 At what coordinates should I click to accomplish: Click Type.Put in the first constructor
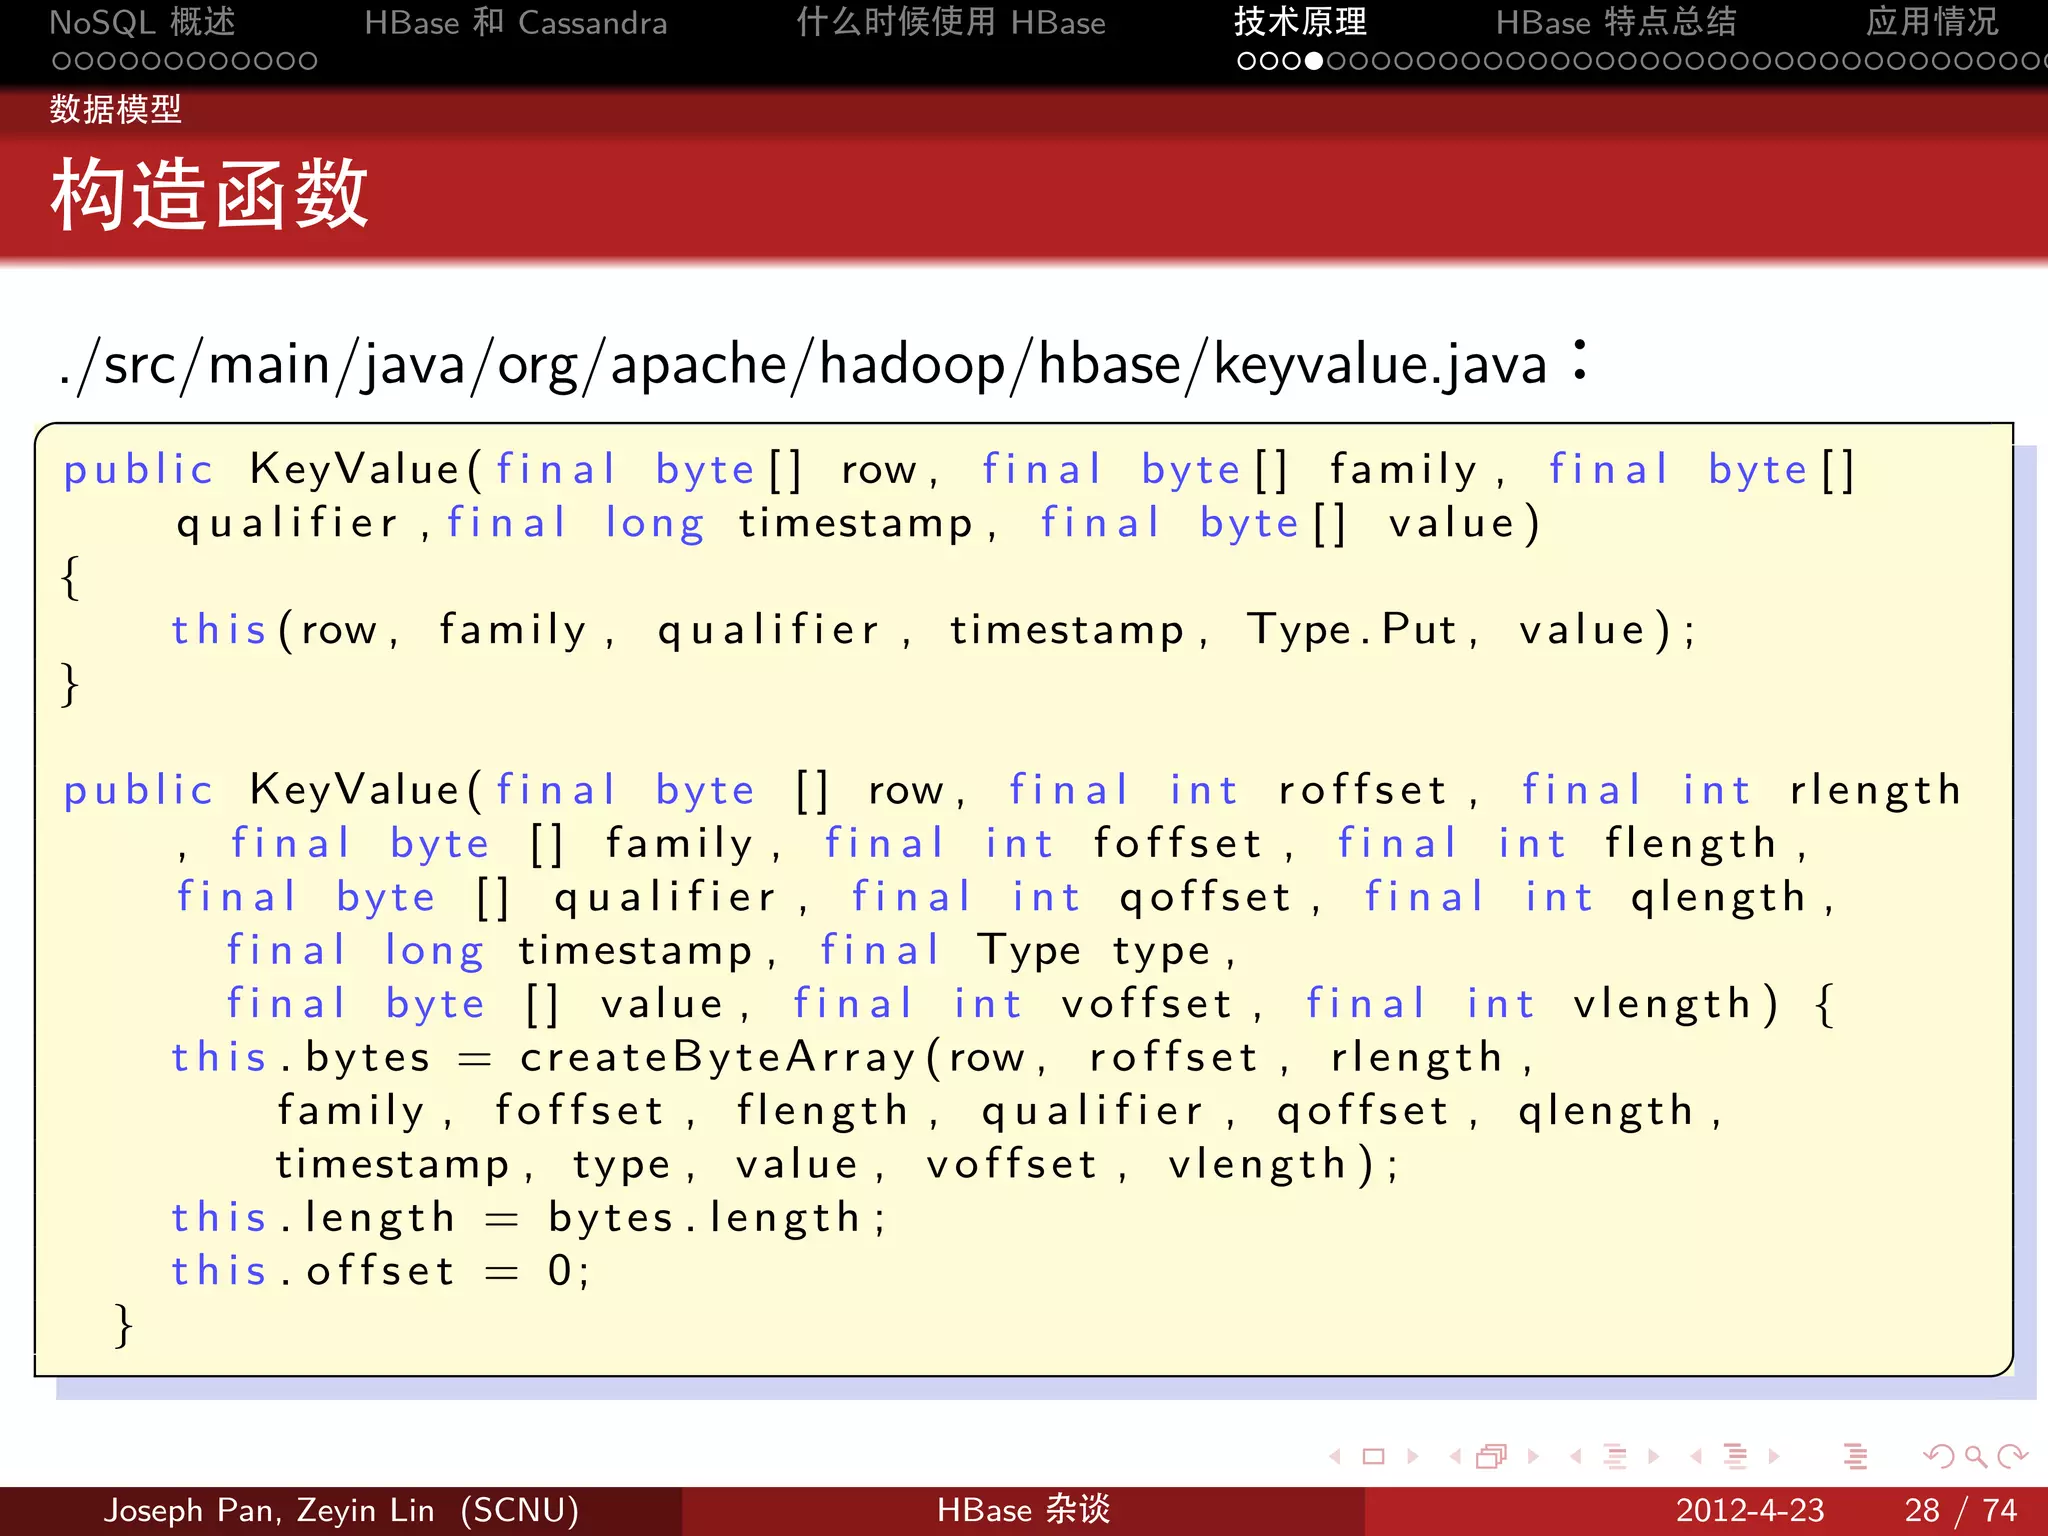pyautogui.click(x=1352, y=630)
